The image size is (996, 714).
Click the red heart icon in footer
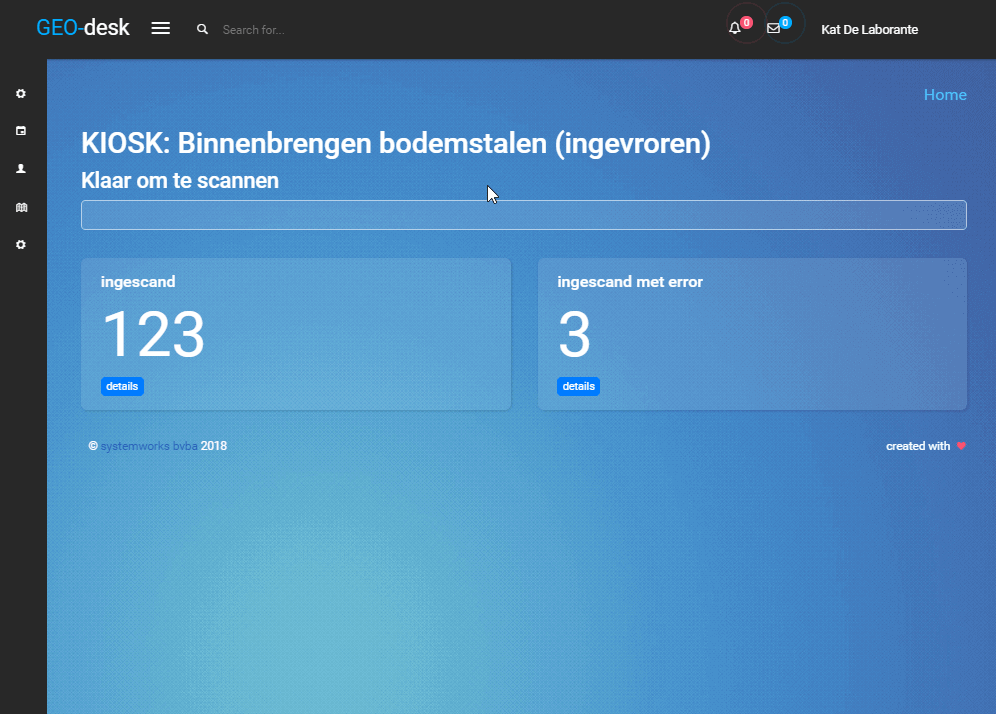pyautogui.click(x=961, y=446)
